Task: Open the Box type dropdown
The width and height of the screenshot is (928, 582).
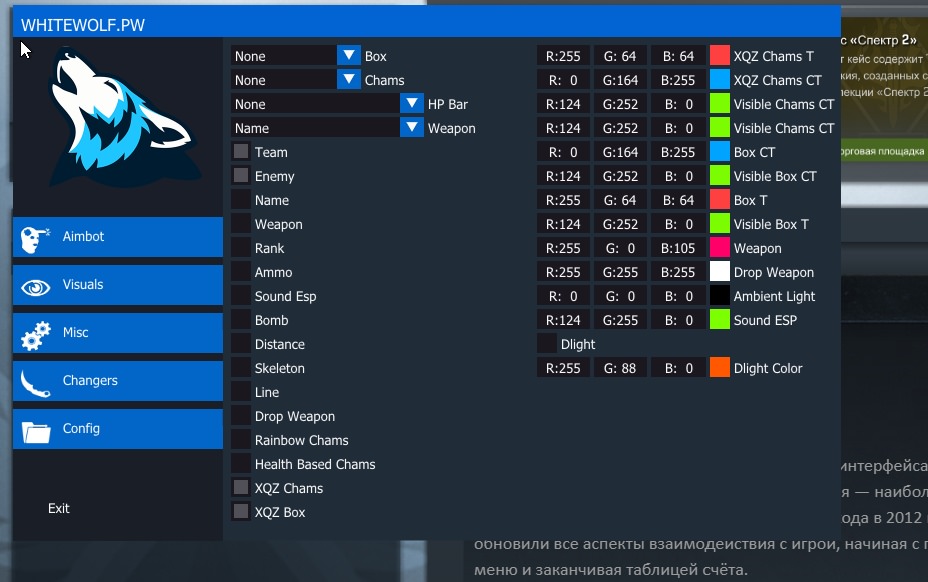Action: tap(349, 56)
